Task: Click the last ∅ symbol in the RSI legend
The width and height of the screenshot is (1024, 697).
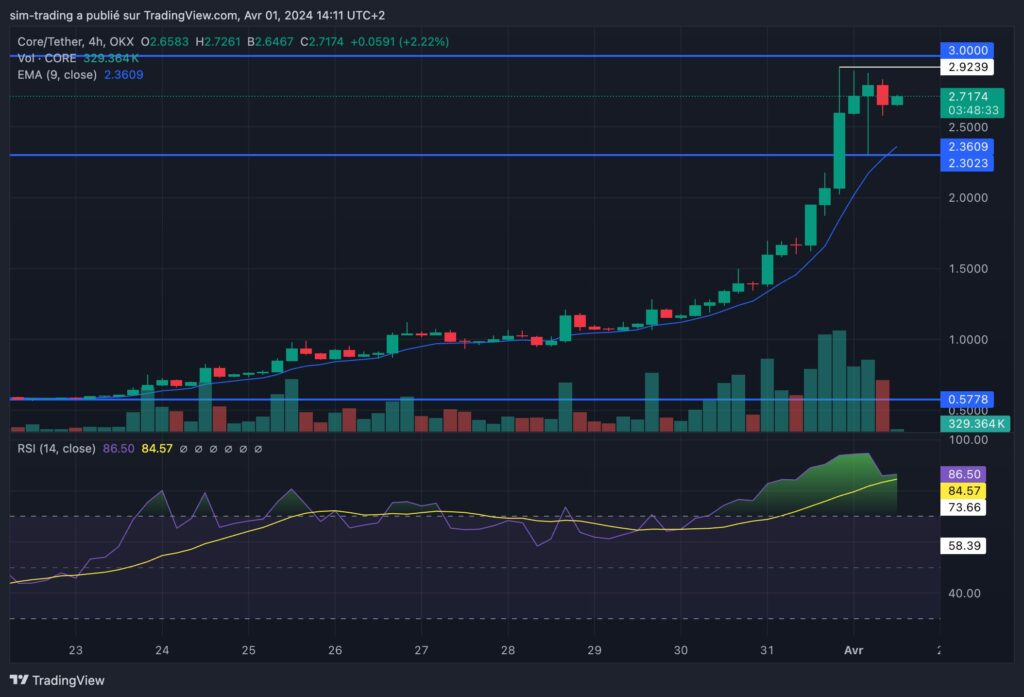Action: coord(258,449)
